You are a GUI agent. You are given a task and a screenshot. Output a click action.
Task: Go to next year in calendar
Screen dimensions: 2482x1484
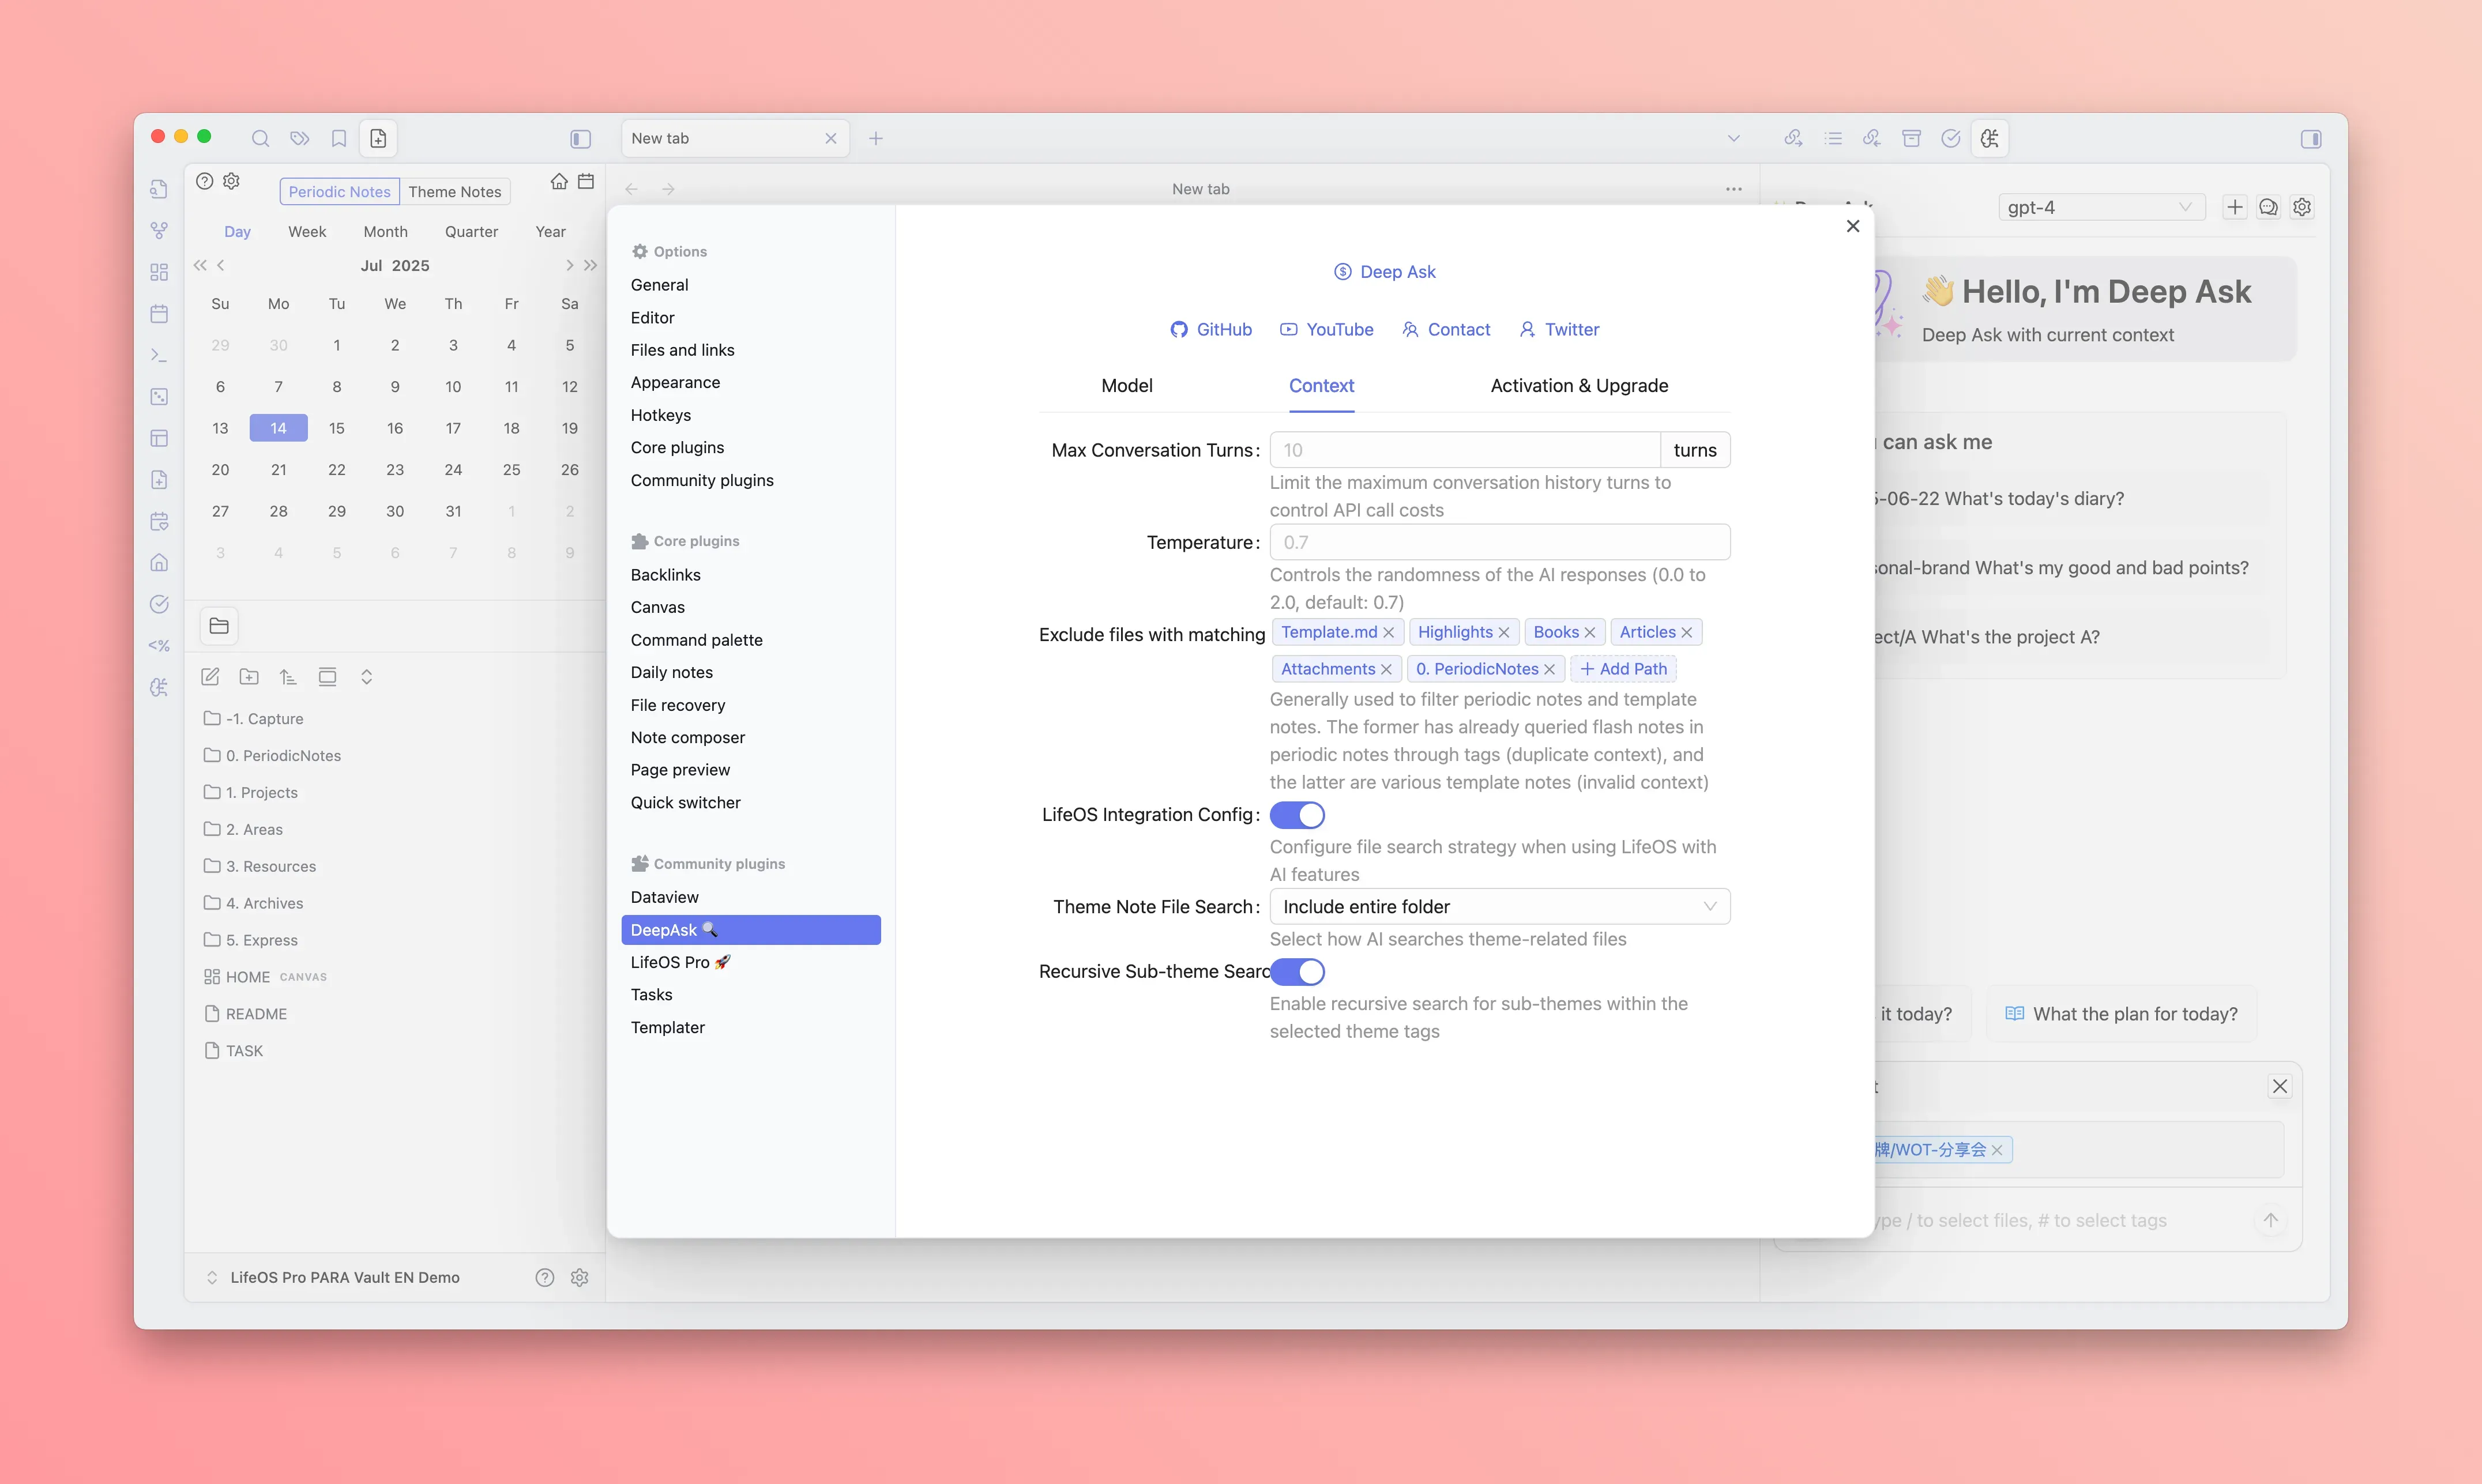point(591,265)
